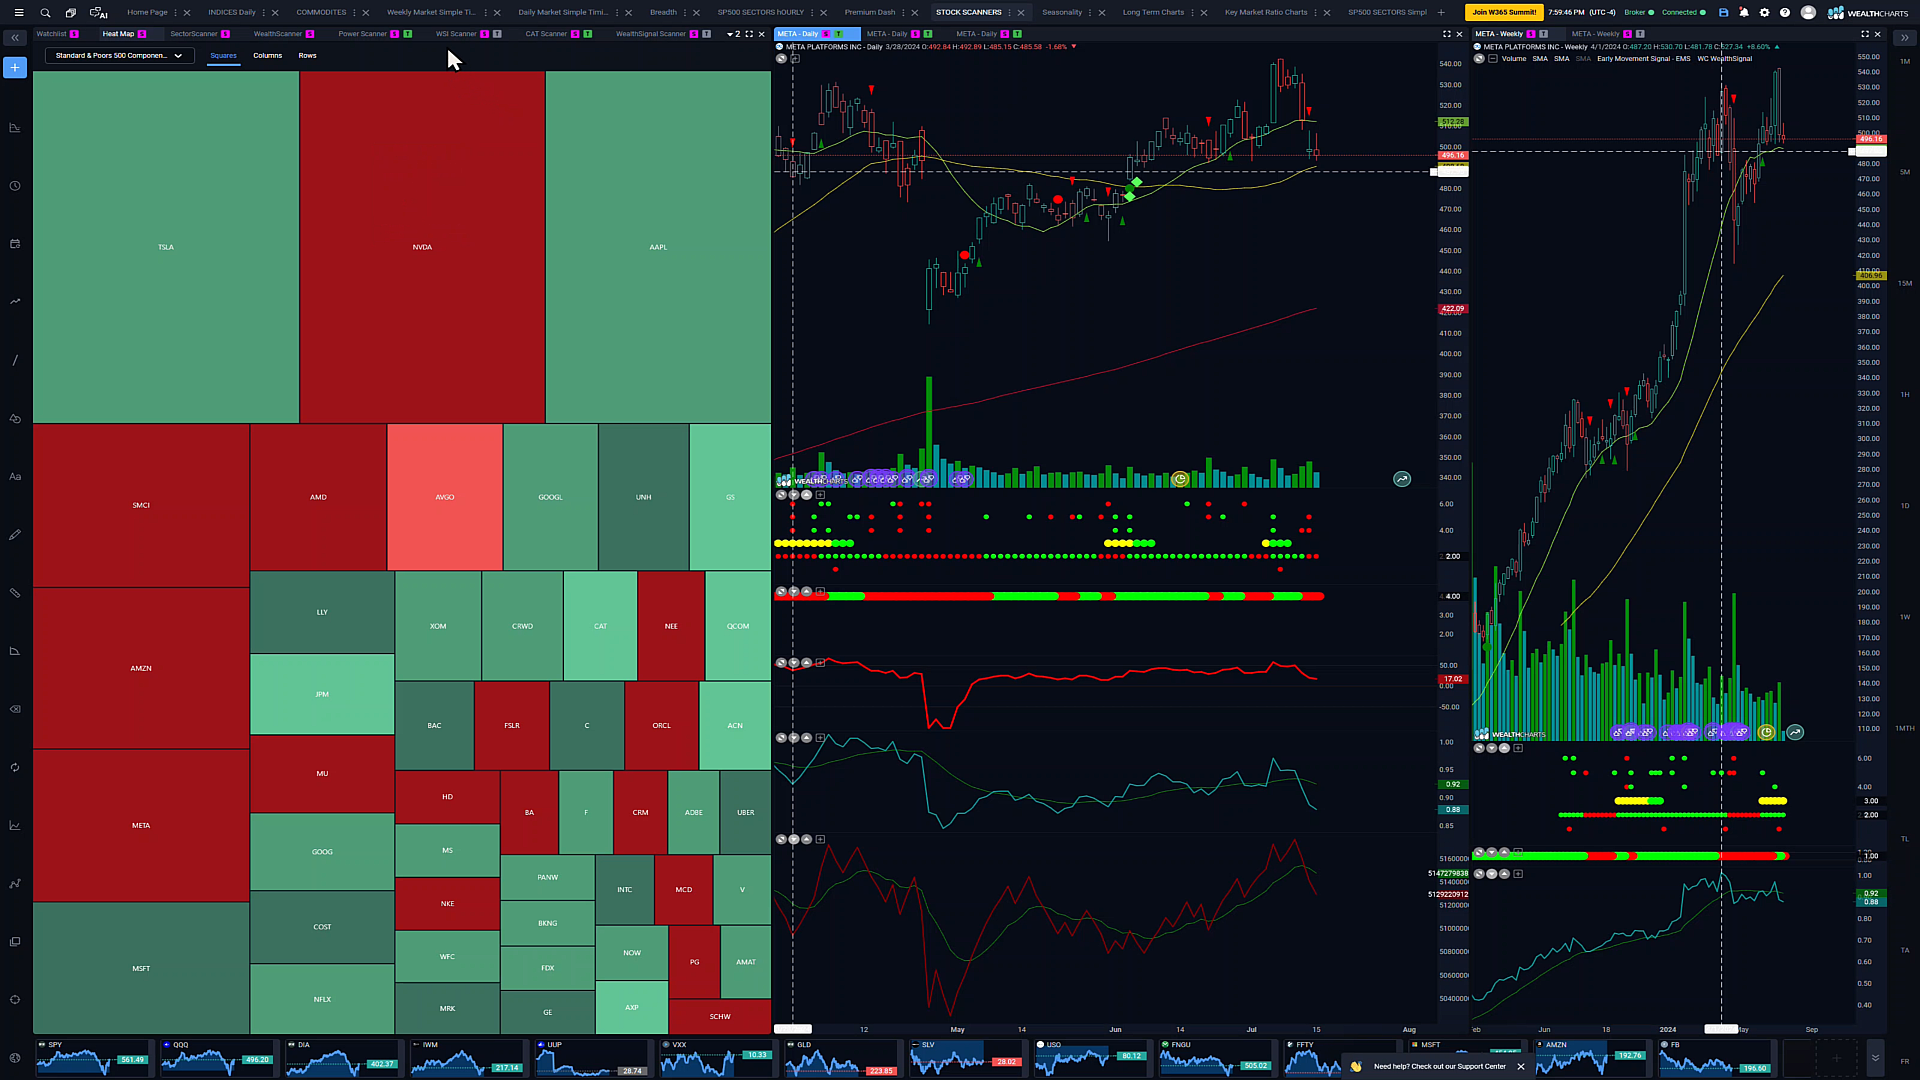Click the layouts copy icon in top bar
The image size is (1920, 1080).
coord(70,12)
